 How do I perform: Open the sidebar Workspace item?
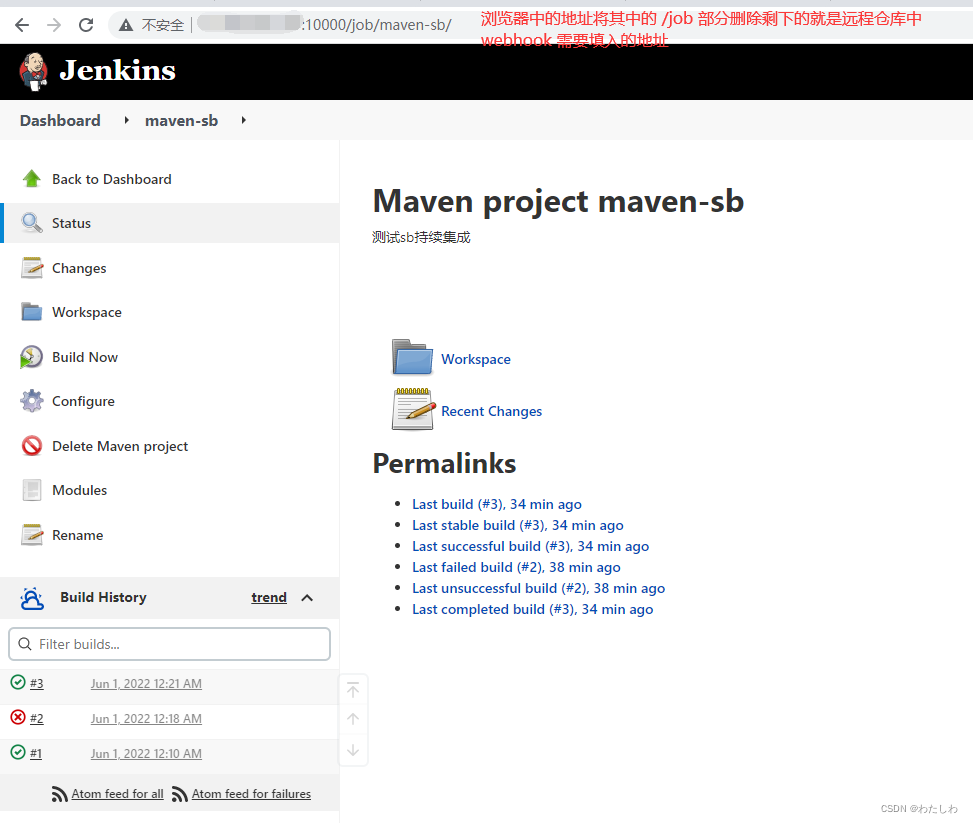(x=87, y=312)
